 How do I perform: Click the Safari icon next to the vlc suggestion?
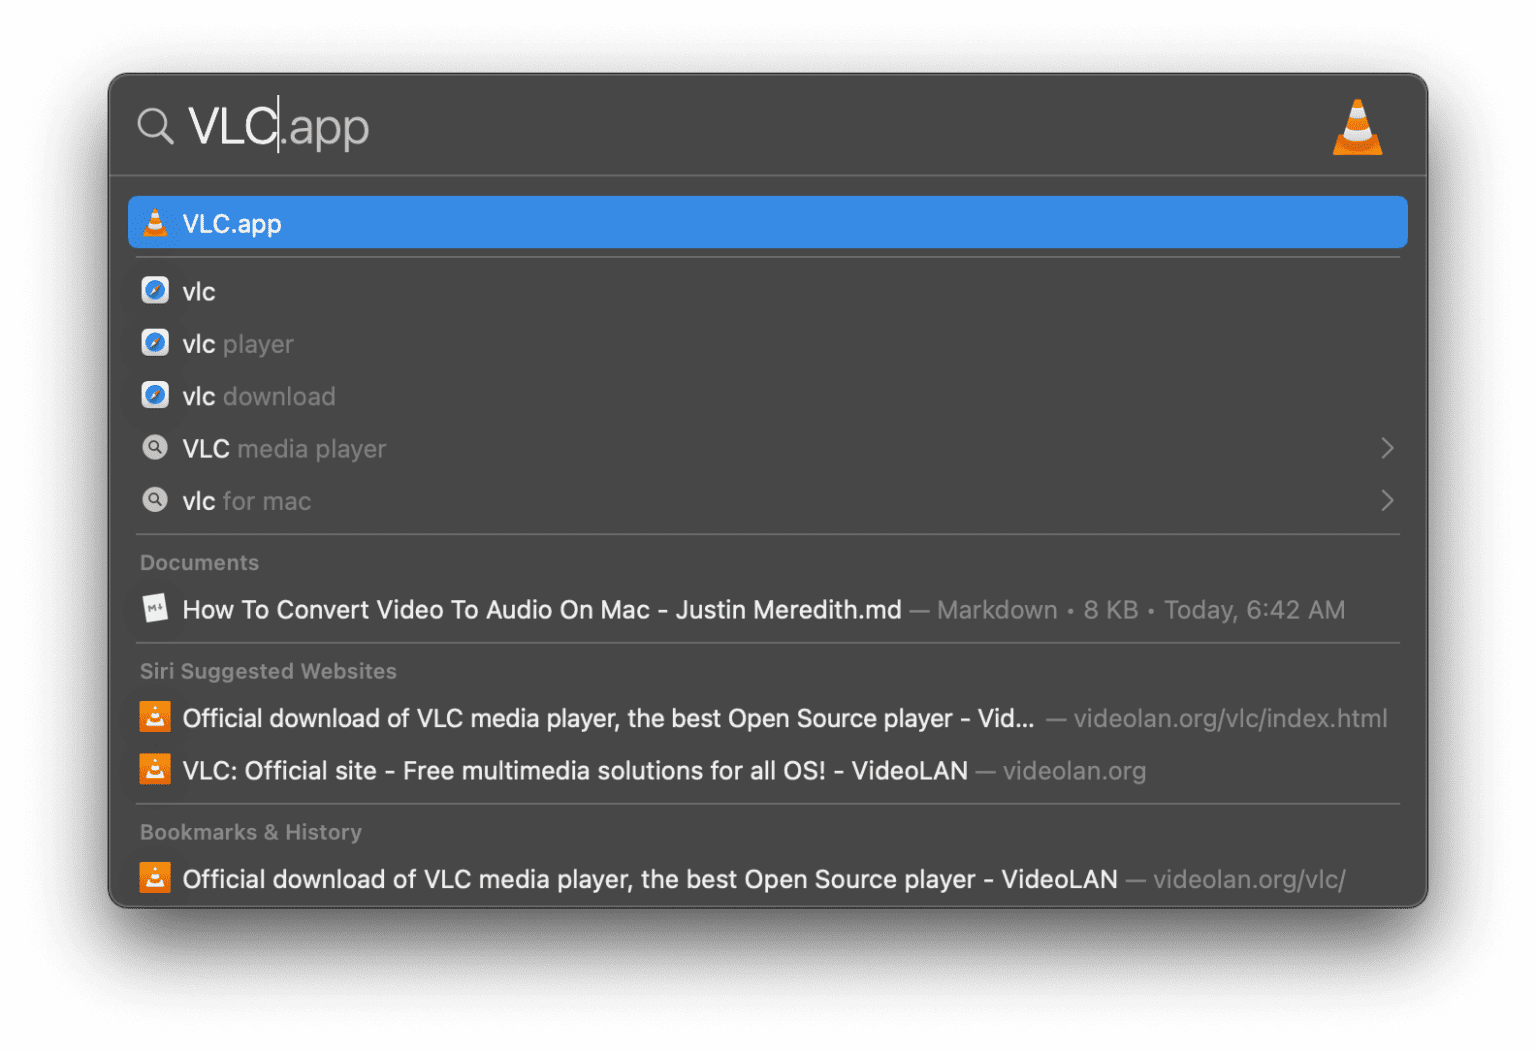155,290
